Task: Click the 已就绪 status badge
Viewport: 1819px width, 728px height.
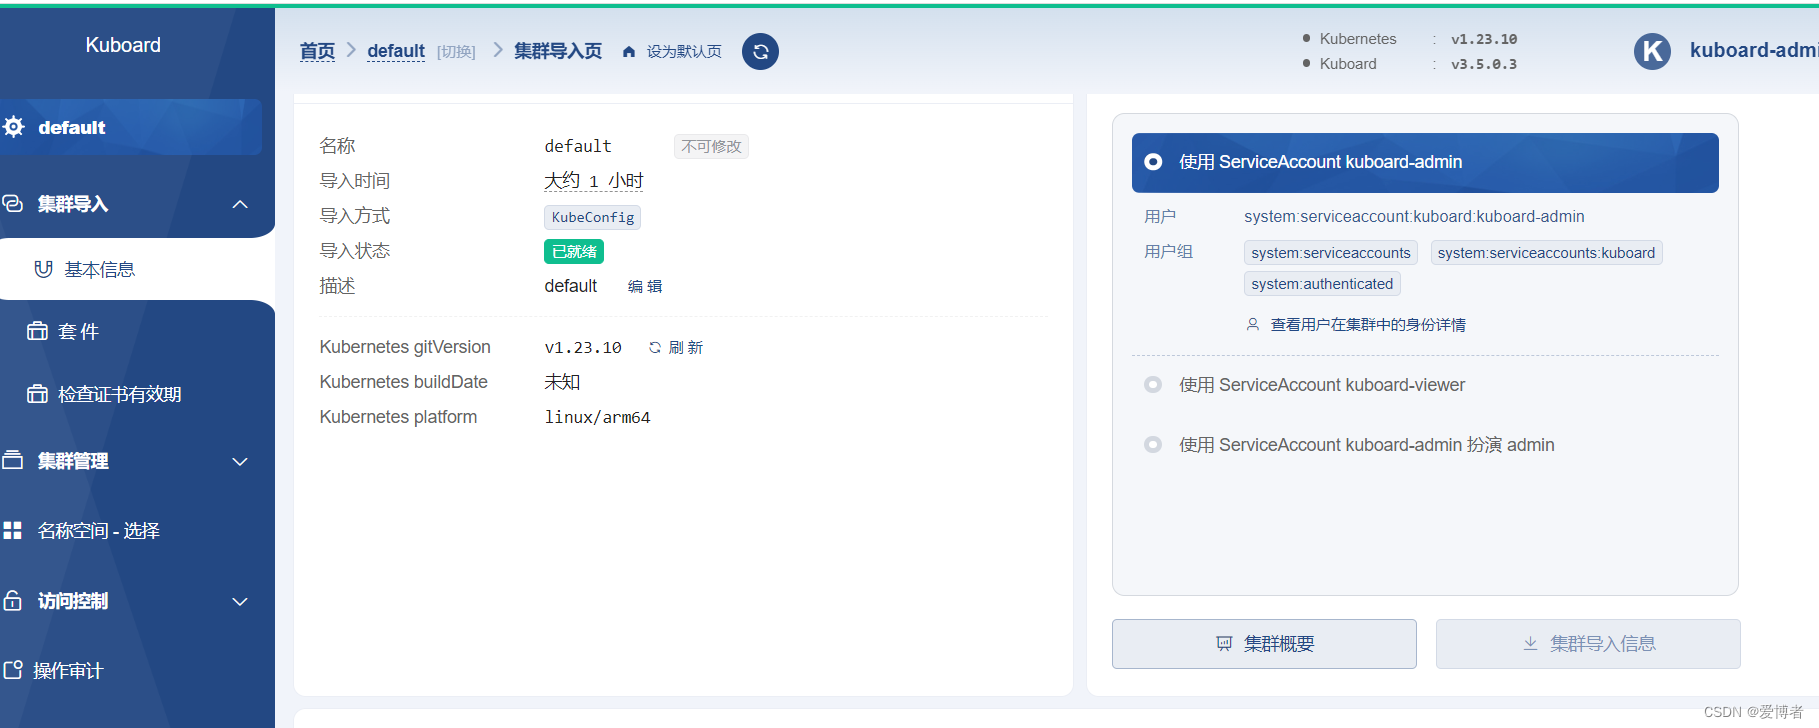Action: tap(574, 252)
